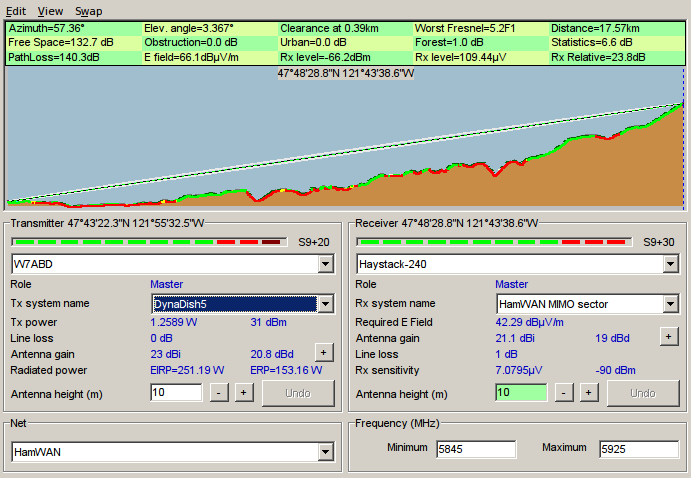Decrease receiver antenna height with minus button
Image resolution: width=691 pixels, height=478 pixels.
tap(564, 393)
